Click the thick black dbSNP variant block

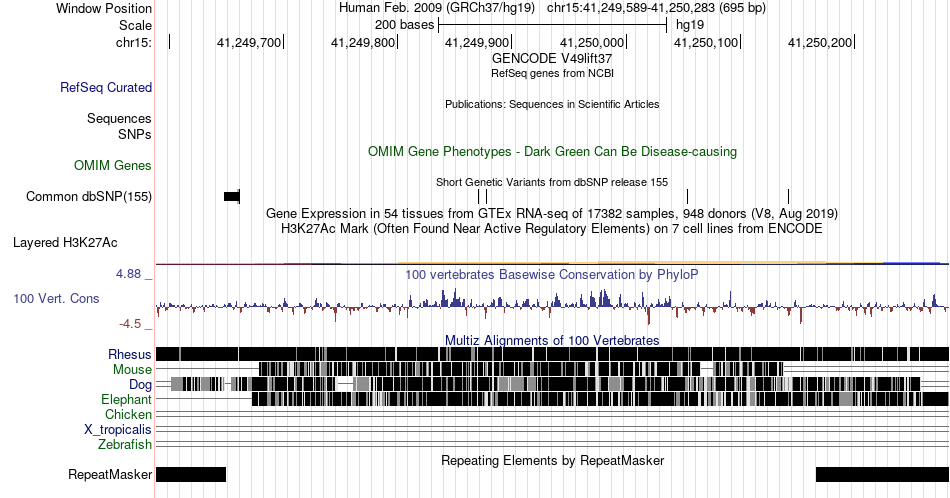(231, 196)
